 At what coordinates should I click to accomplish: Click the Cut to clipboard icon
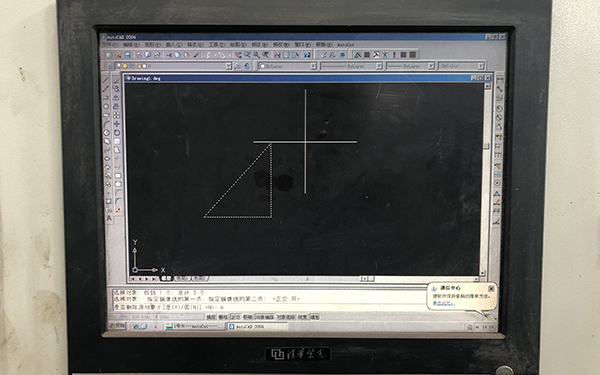pos(169,55)
